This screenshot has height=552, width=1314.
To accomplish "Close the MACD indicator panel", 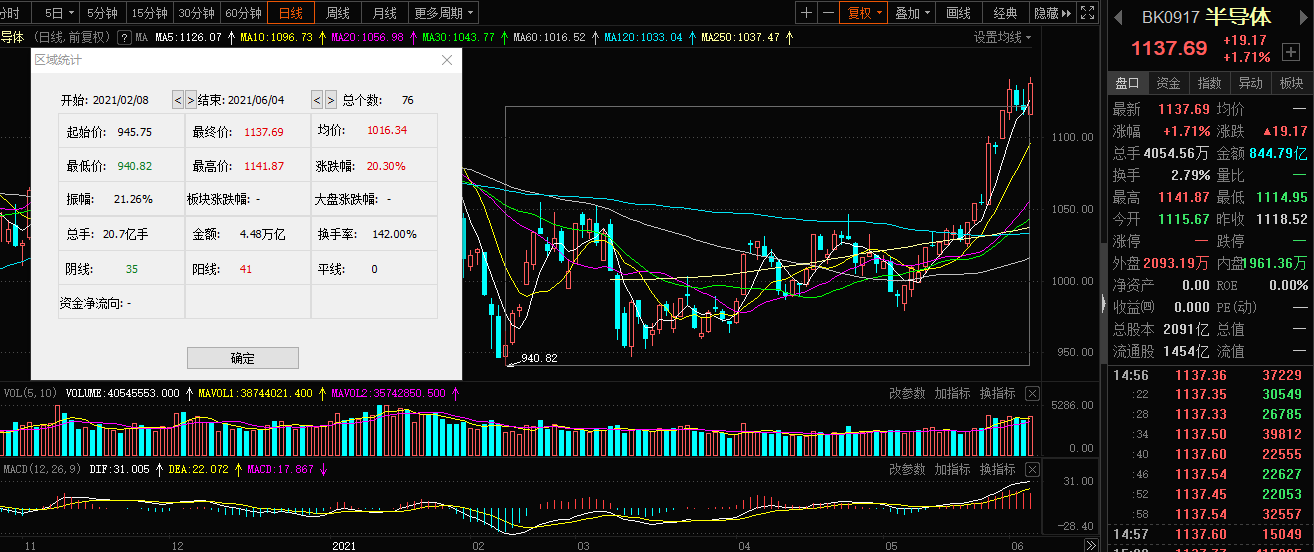I will coord(1033,469).
